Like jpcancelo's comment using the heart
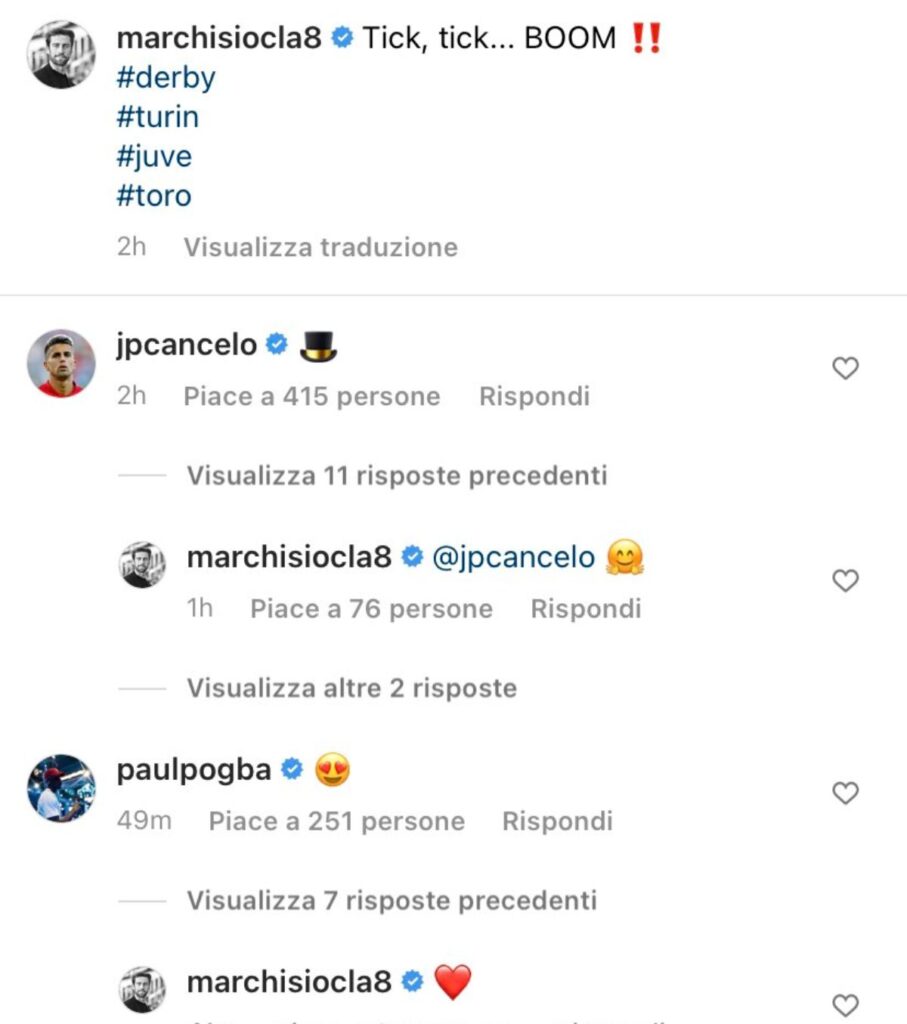 [x=845, y=368]
